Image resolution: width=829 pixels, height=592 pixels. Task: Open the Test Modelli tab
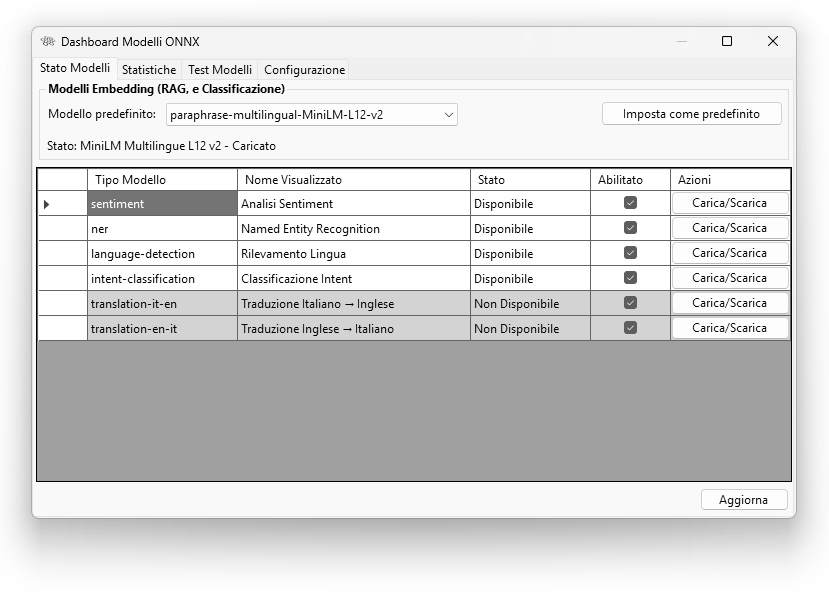pos(220,70)
